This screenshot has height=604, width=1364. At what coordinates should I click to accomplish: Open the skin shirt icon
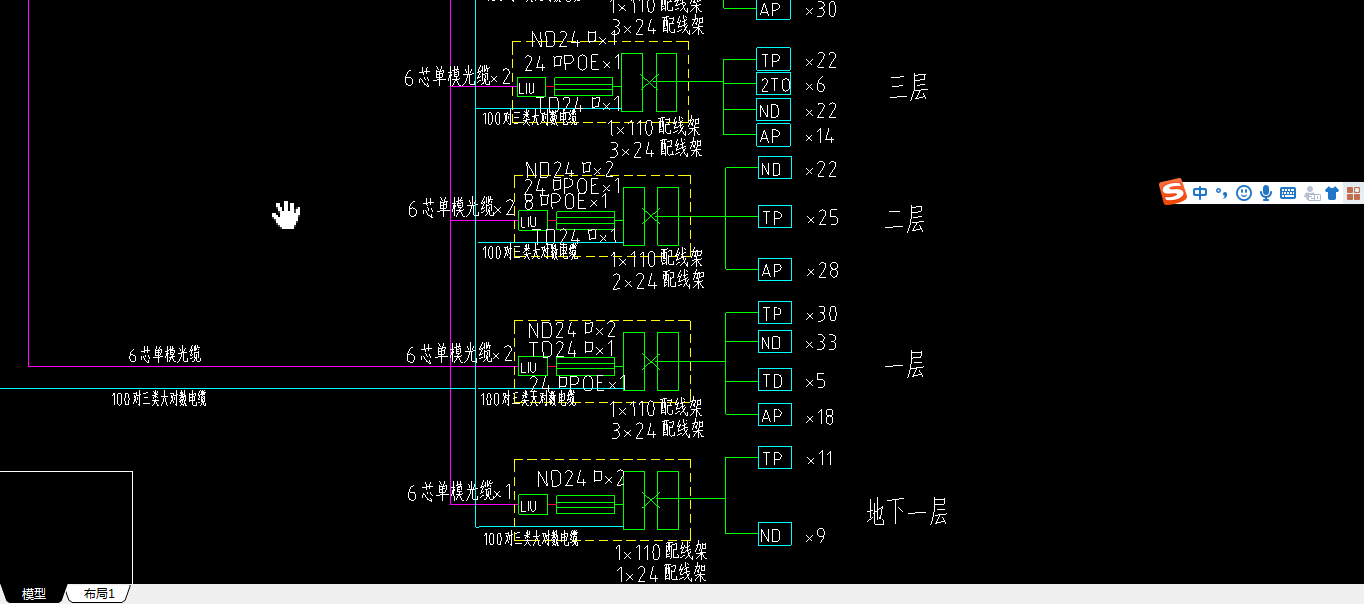click(x=1332, y=193)
